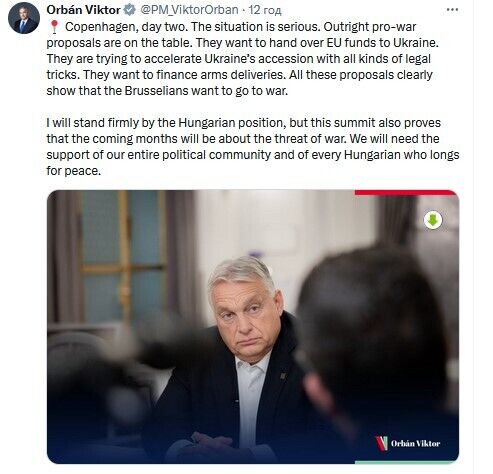This screenshot has height=474, width=493.
Task: Click the blurred foreground head in the photo
Action: point(373,333)
